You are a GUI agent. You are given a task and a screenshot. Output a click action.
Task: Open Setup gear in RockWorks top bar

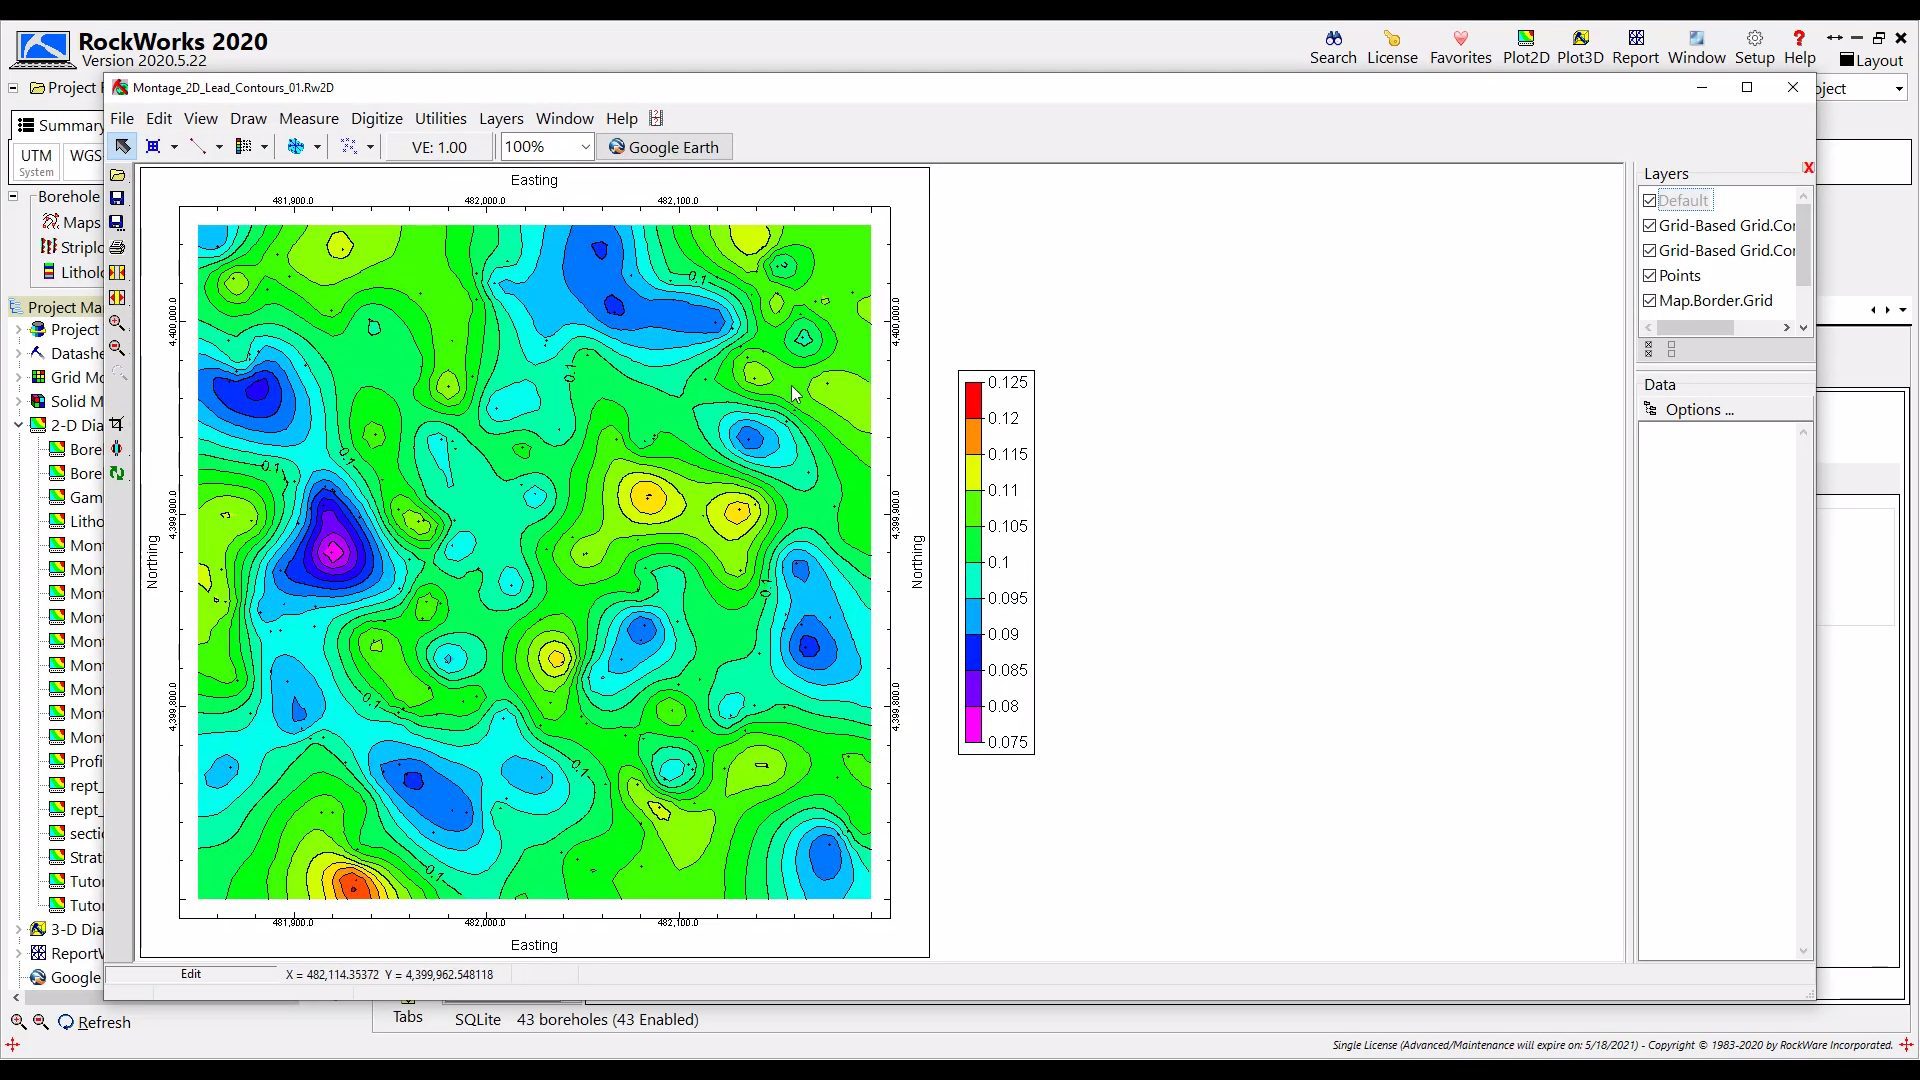(x=1754, y=47)
